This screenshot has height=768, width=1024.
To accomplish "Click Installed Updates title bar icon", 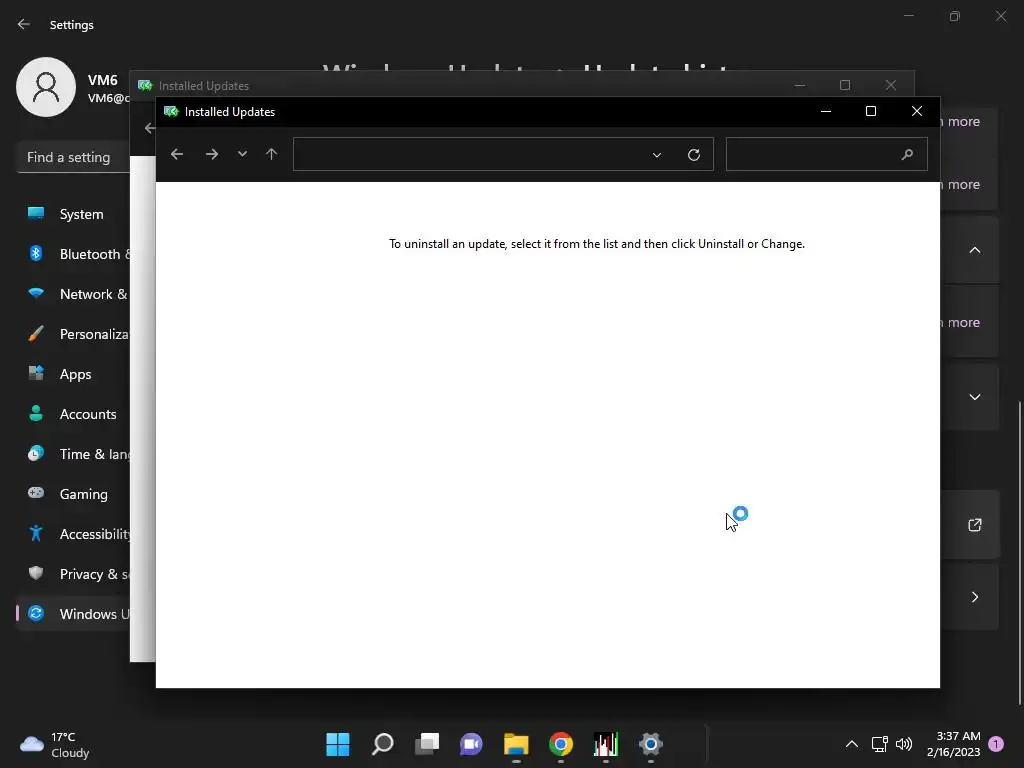I will pyautogui.click(x=171, y=112).
